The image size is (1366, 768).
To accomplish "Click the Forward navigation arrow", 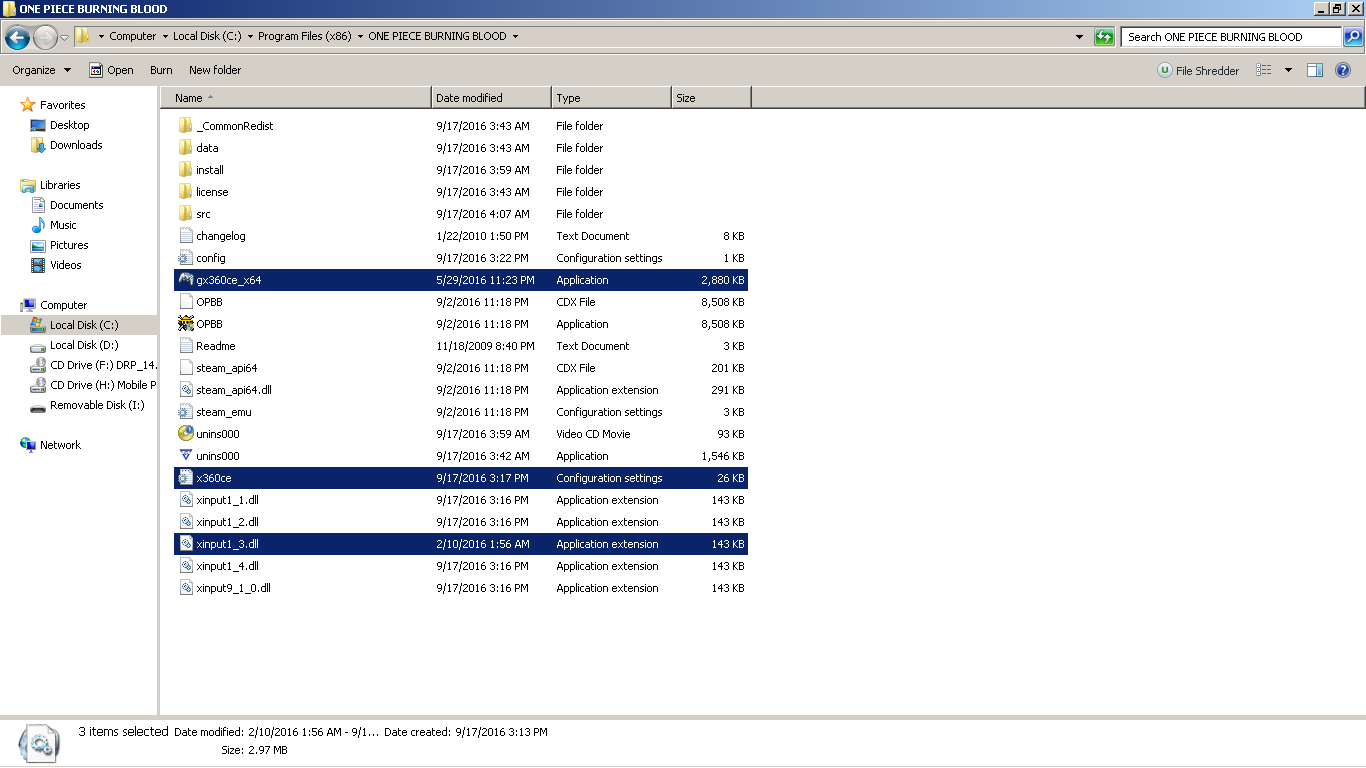I will [x=45, y=37].
